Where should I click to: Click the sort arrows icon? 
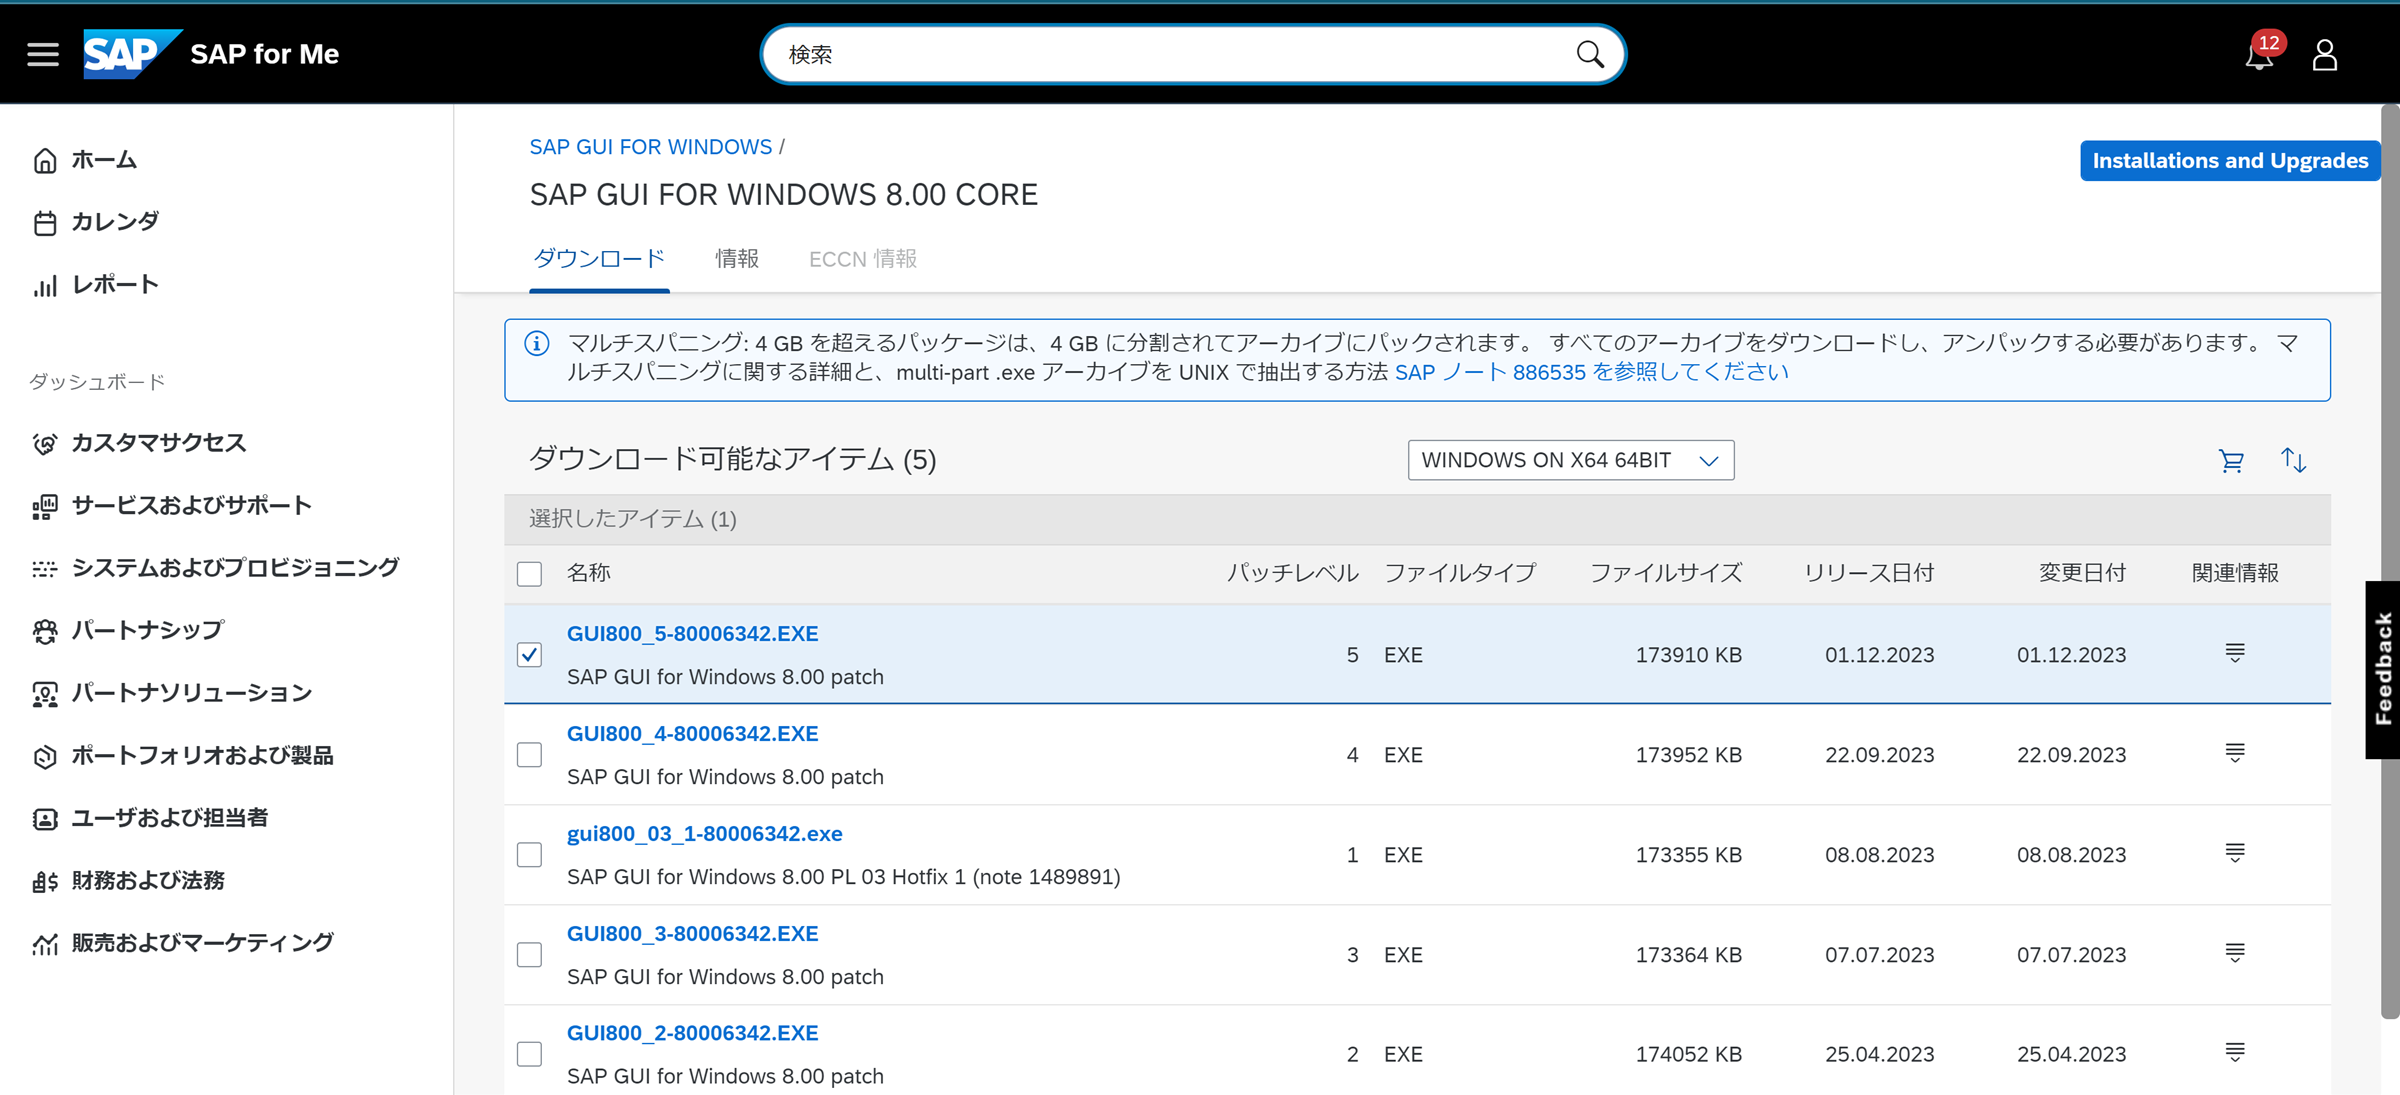(x=2293, y=461)
